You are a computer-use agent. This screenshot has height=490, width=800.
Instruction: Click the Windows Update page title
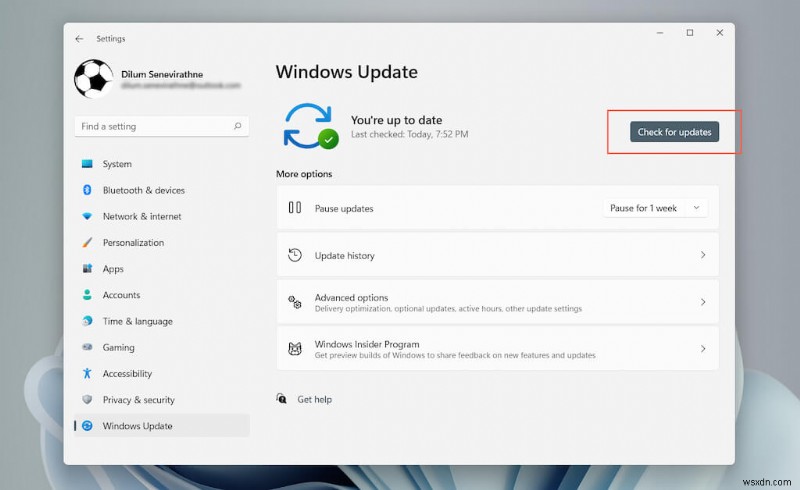tap(346, 72)
